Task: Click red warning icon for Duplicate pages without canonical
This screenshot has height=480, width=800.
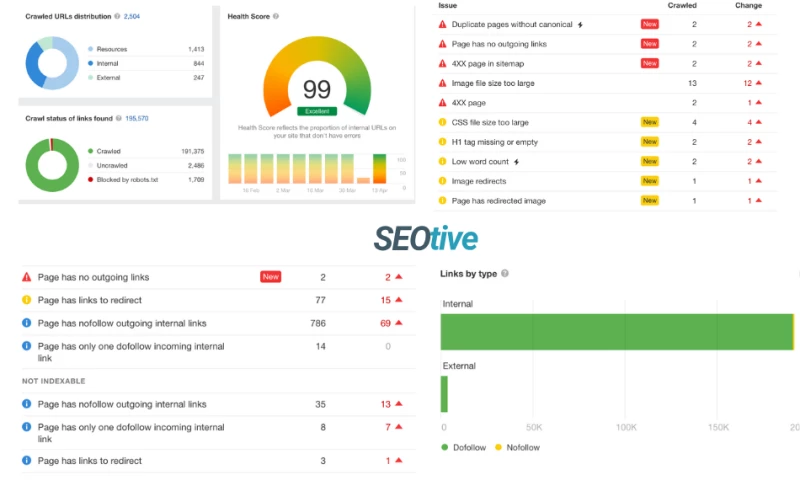Action: [443, 24]
